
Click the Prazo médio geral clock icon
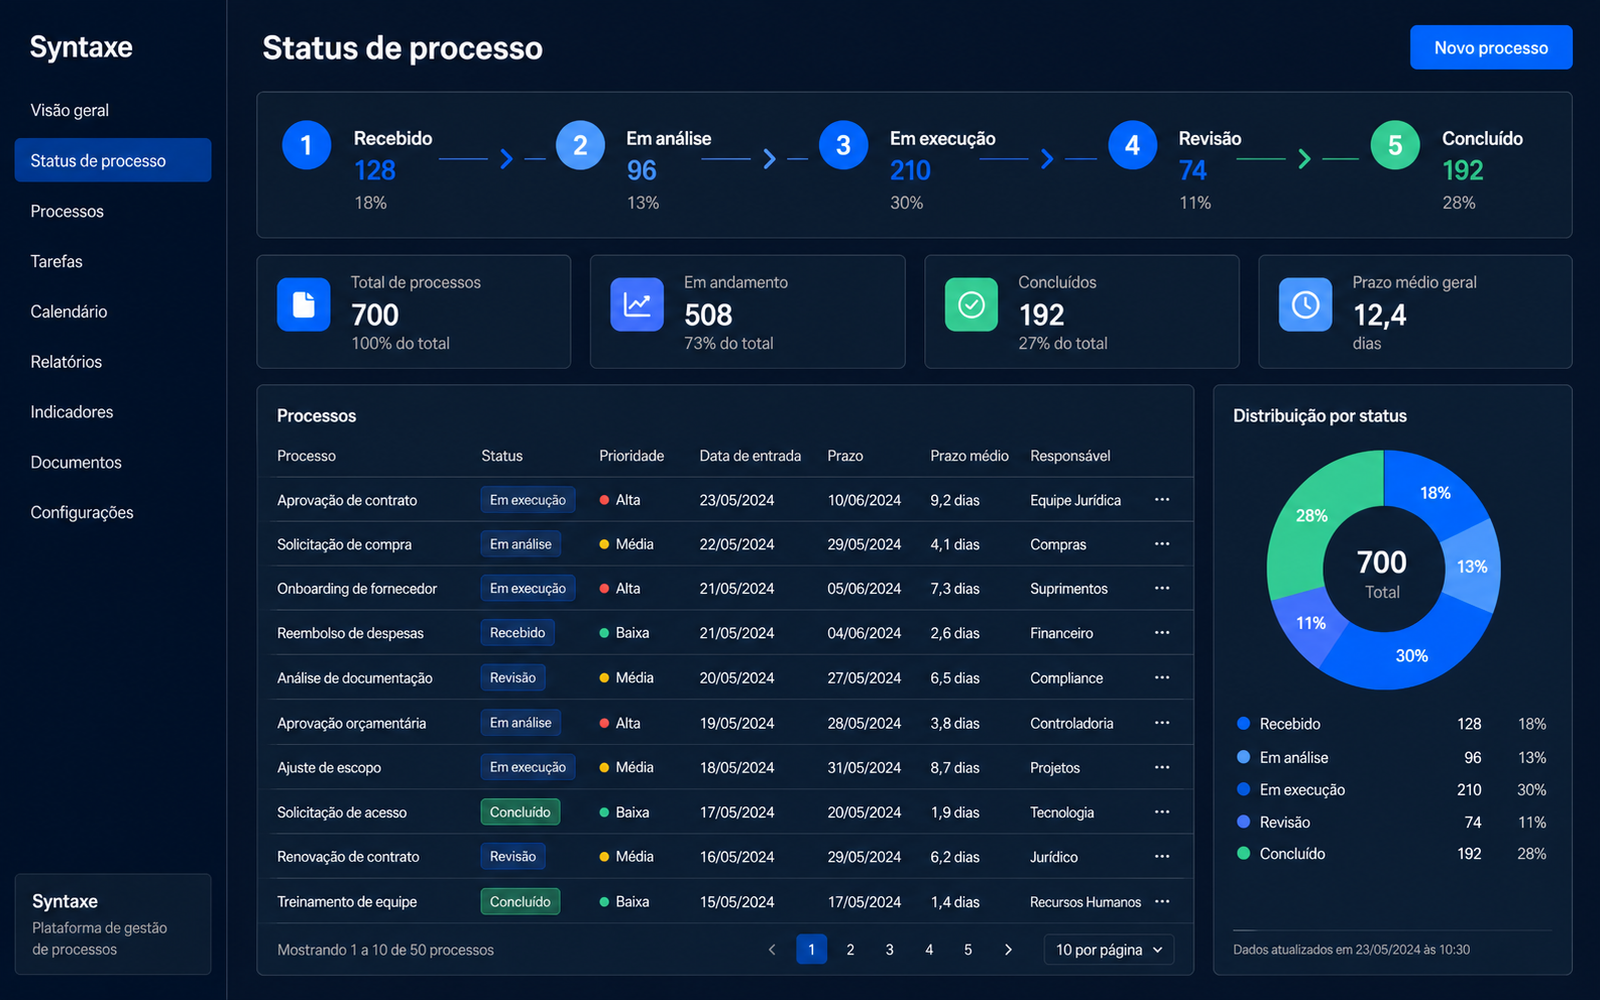tap(1305, 304)
